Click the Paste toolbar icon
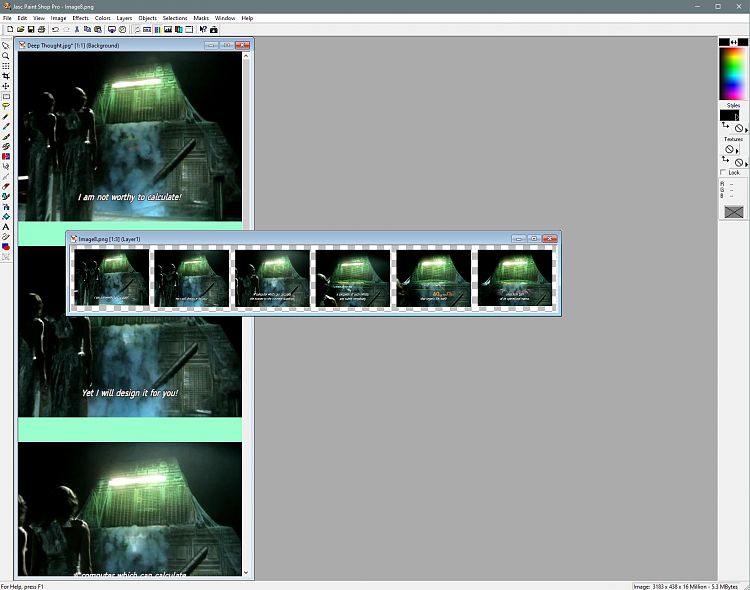Viewport: 750px width, 590px height. tap(98, 30)
